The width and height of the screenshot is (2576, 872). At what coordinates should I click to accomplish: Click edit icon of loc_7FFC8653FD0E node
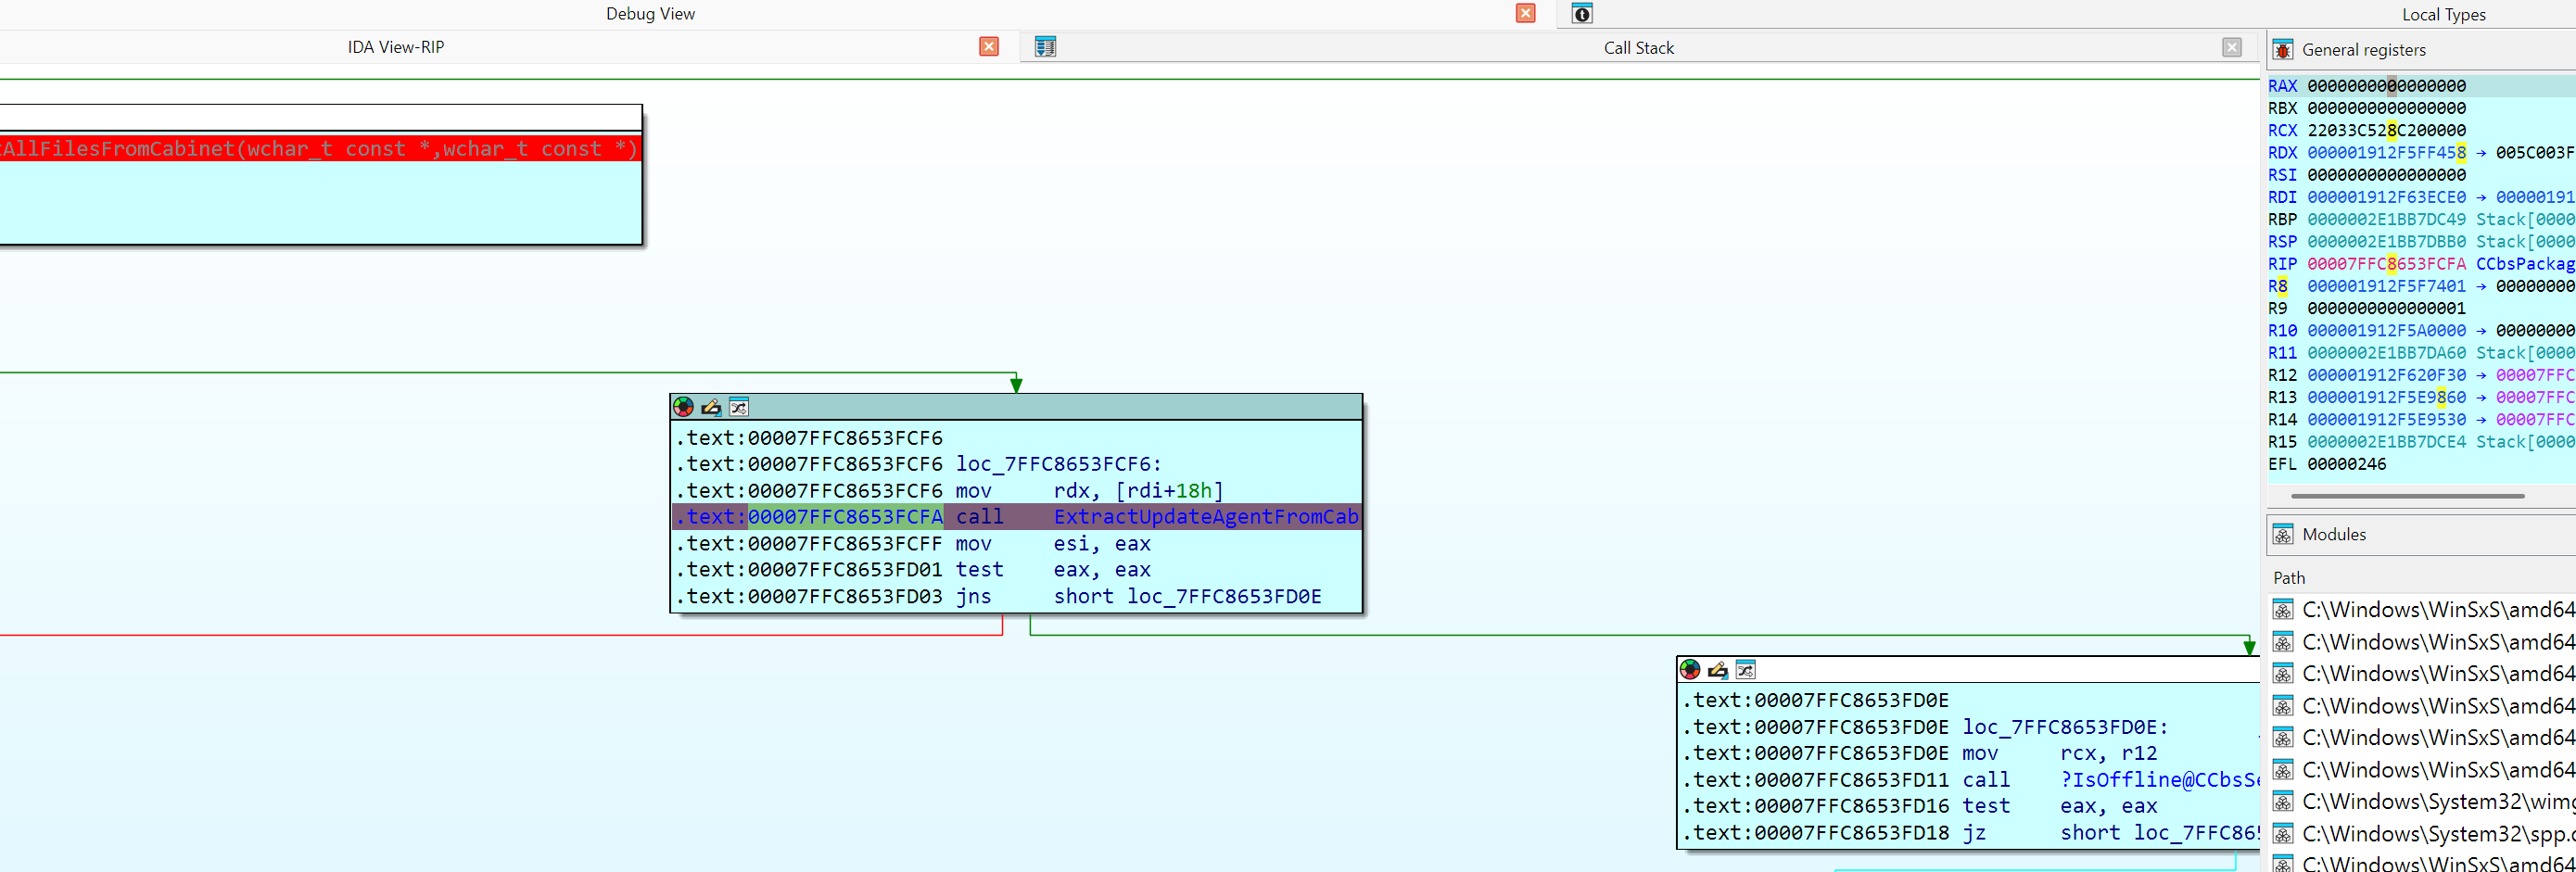pos(1718,670)
